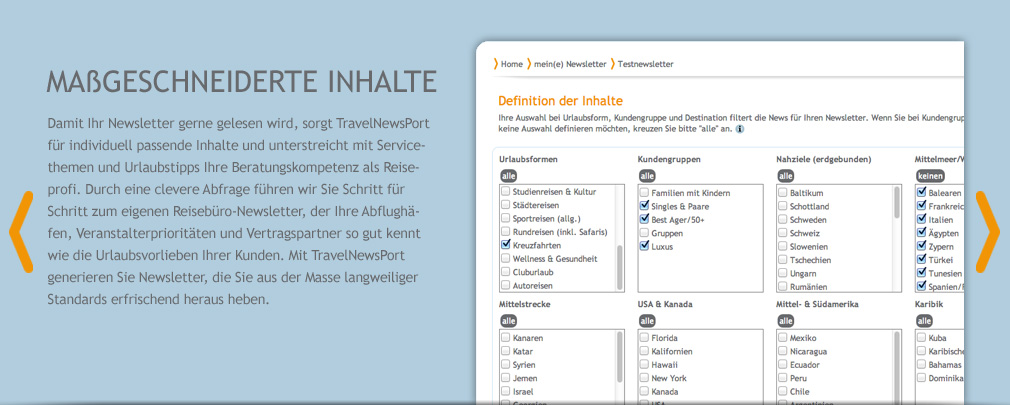Go to mein(e) Newsletter breadcrumb
Image resolution: width=1010 pixels, height=405 pixels.
pyautogui.click(x=570, y=64)
